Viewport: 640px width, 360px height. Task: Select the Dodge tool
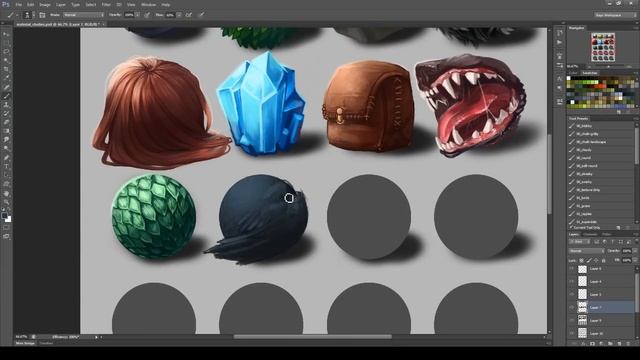coord(6,149)
